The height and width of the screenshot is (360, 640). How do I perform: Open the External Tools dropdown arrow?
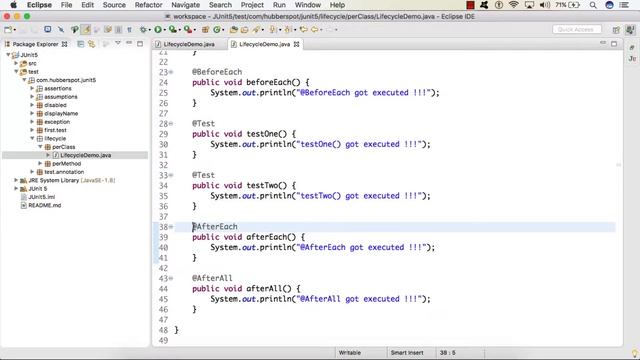pos(194,30)
